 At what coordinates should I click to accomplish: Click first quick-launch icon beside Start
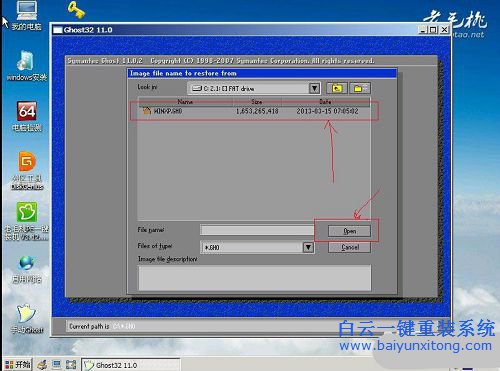pos(42,365)
